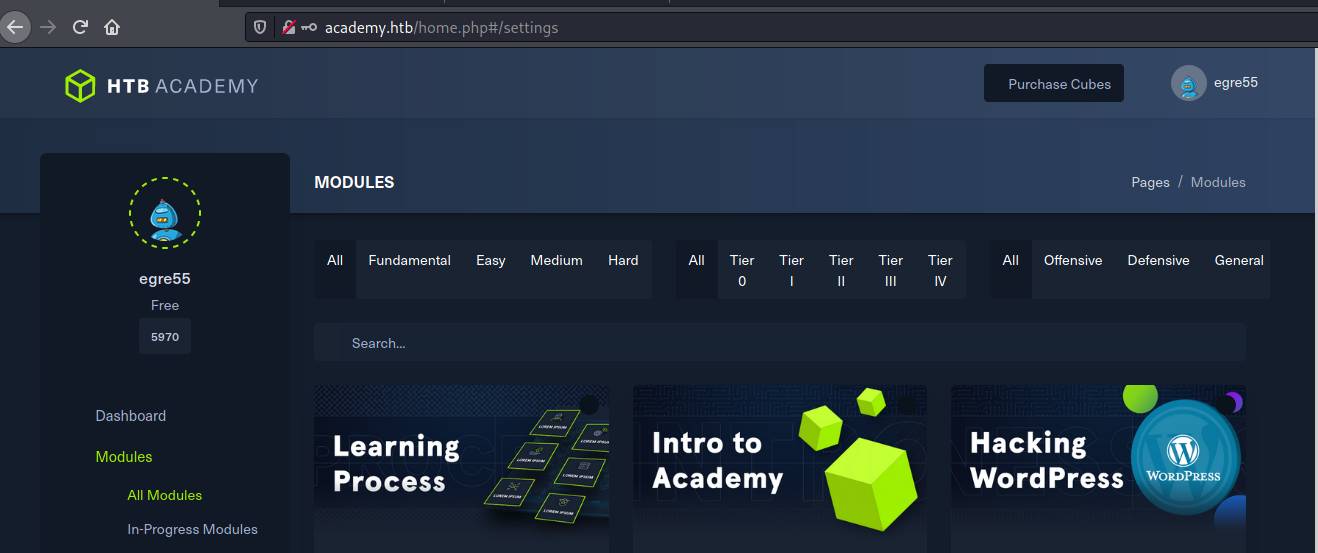This screenshot has width=1318, height=553.
Task: Click the module Search field
Action: tap(780, 343)
